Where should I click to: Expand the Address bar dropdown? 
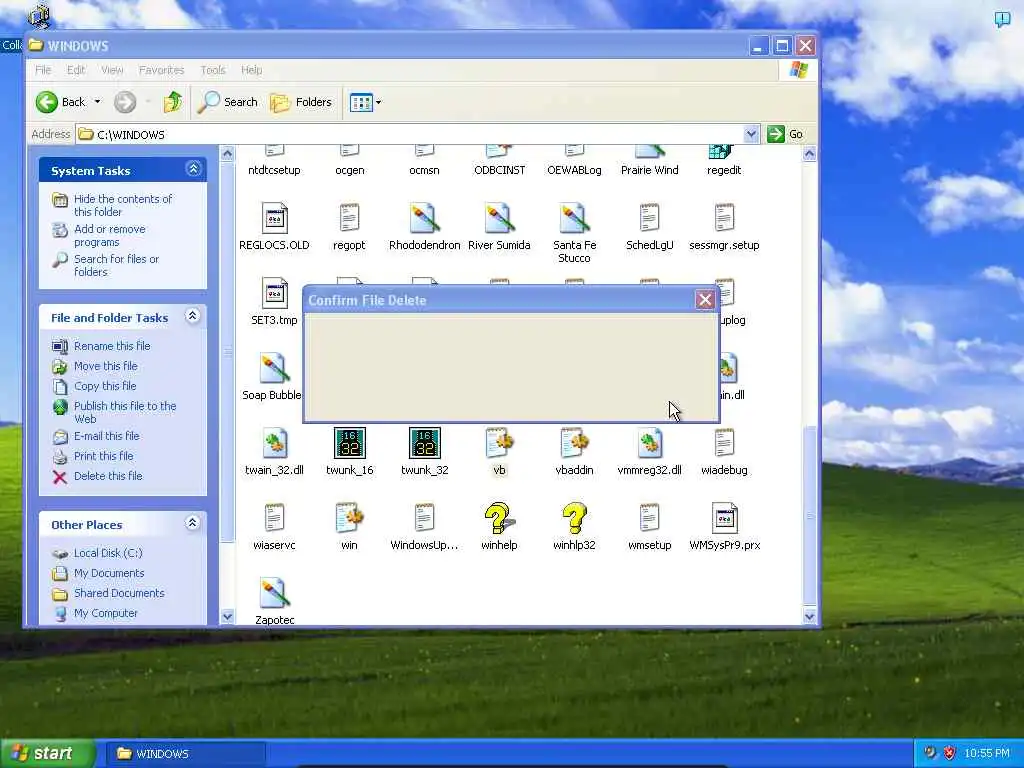[x=751, y=135]
